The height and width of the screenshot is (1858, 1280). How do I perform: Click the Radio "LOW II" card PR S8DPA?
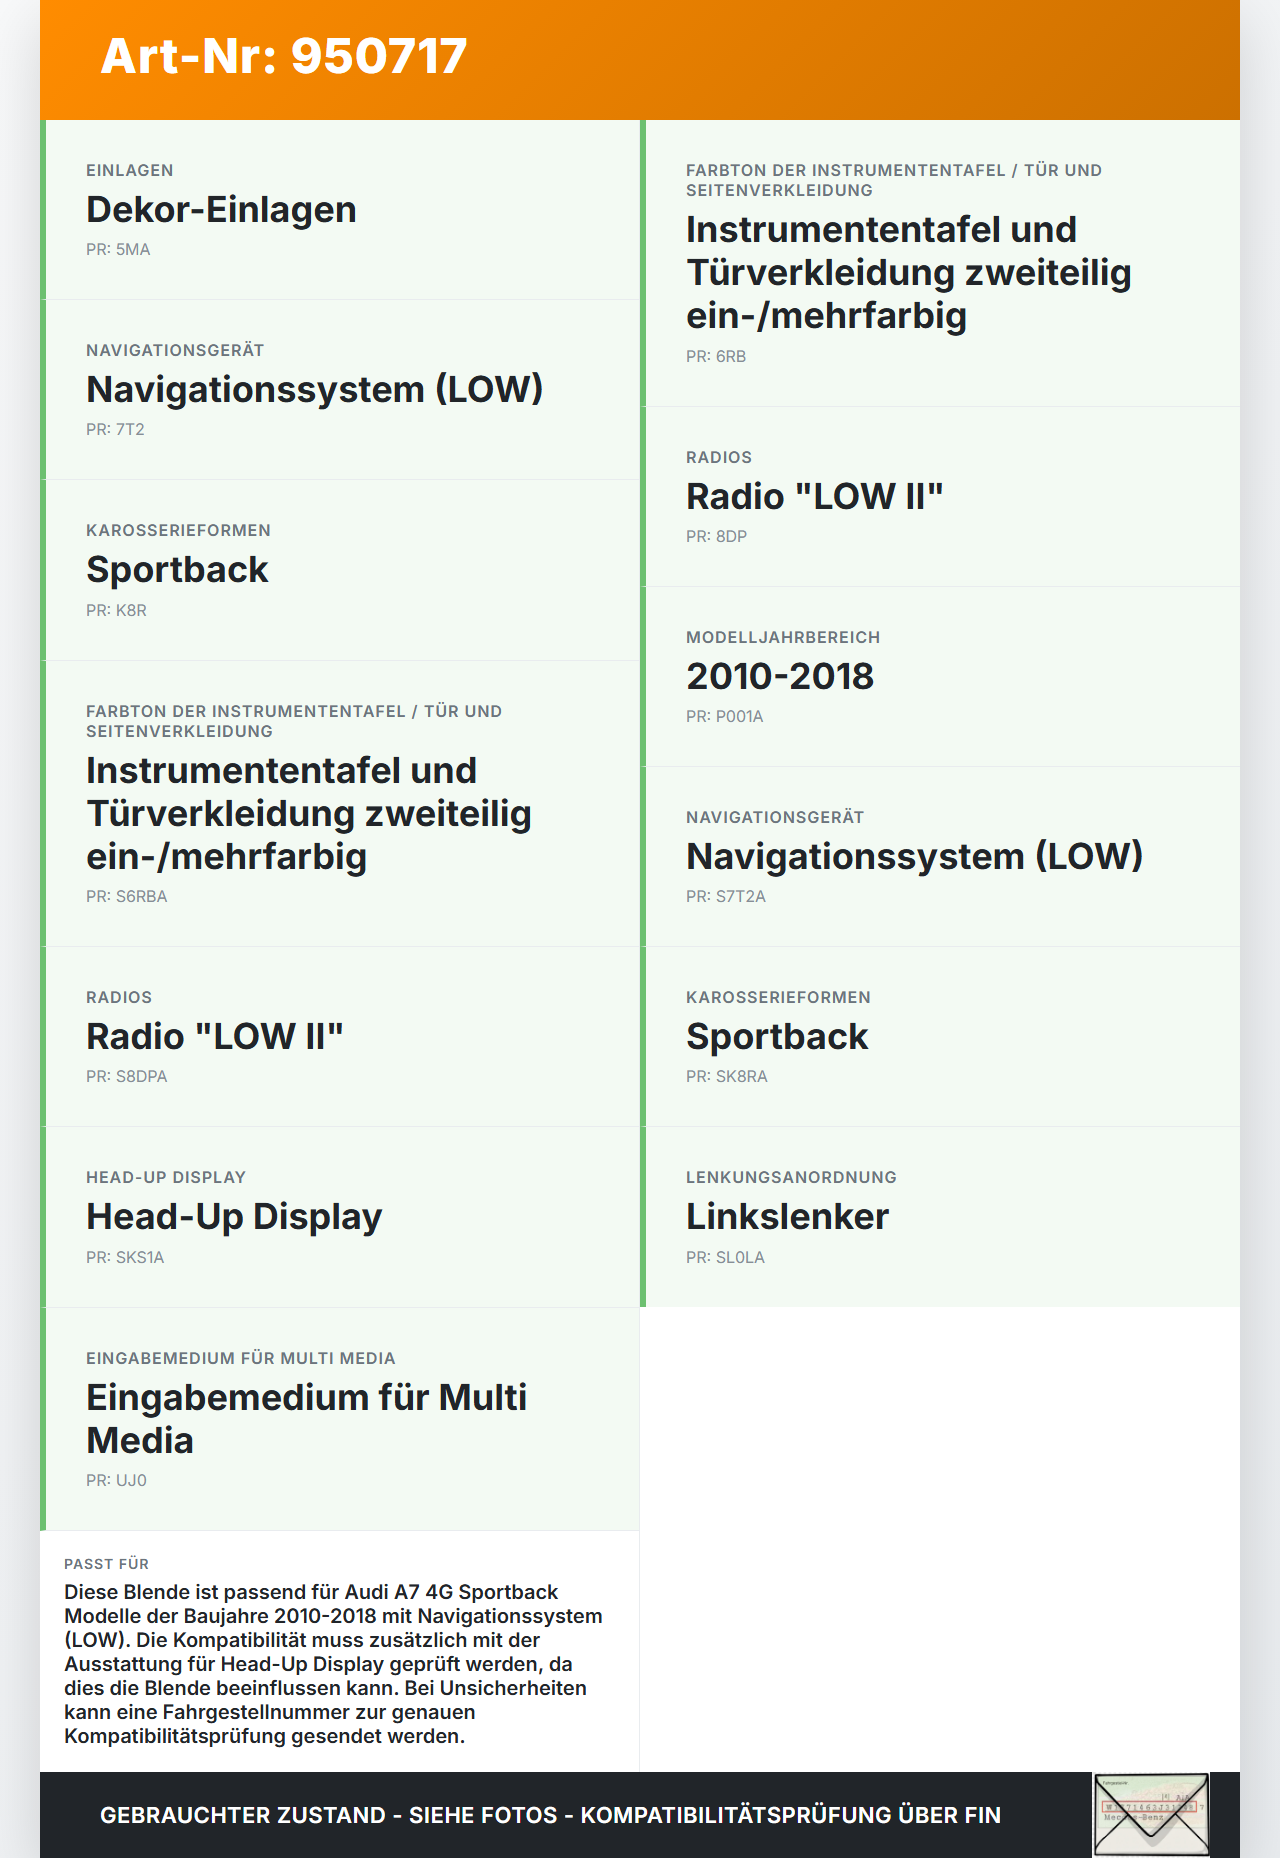tap(340, 1037)
